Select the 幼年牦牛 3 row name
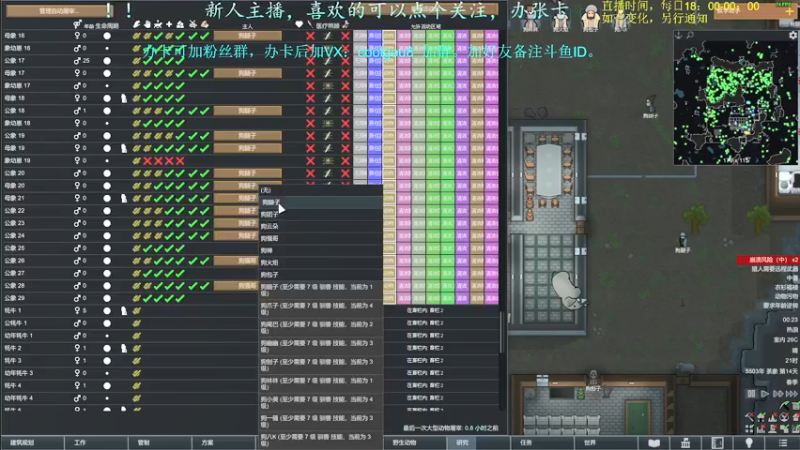This screenshot has height=450, width=800. click(18, 373)
